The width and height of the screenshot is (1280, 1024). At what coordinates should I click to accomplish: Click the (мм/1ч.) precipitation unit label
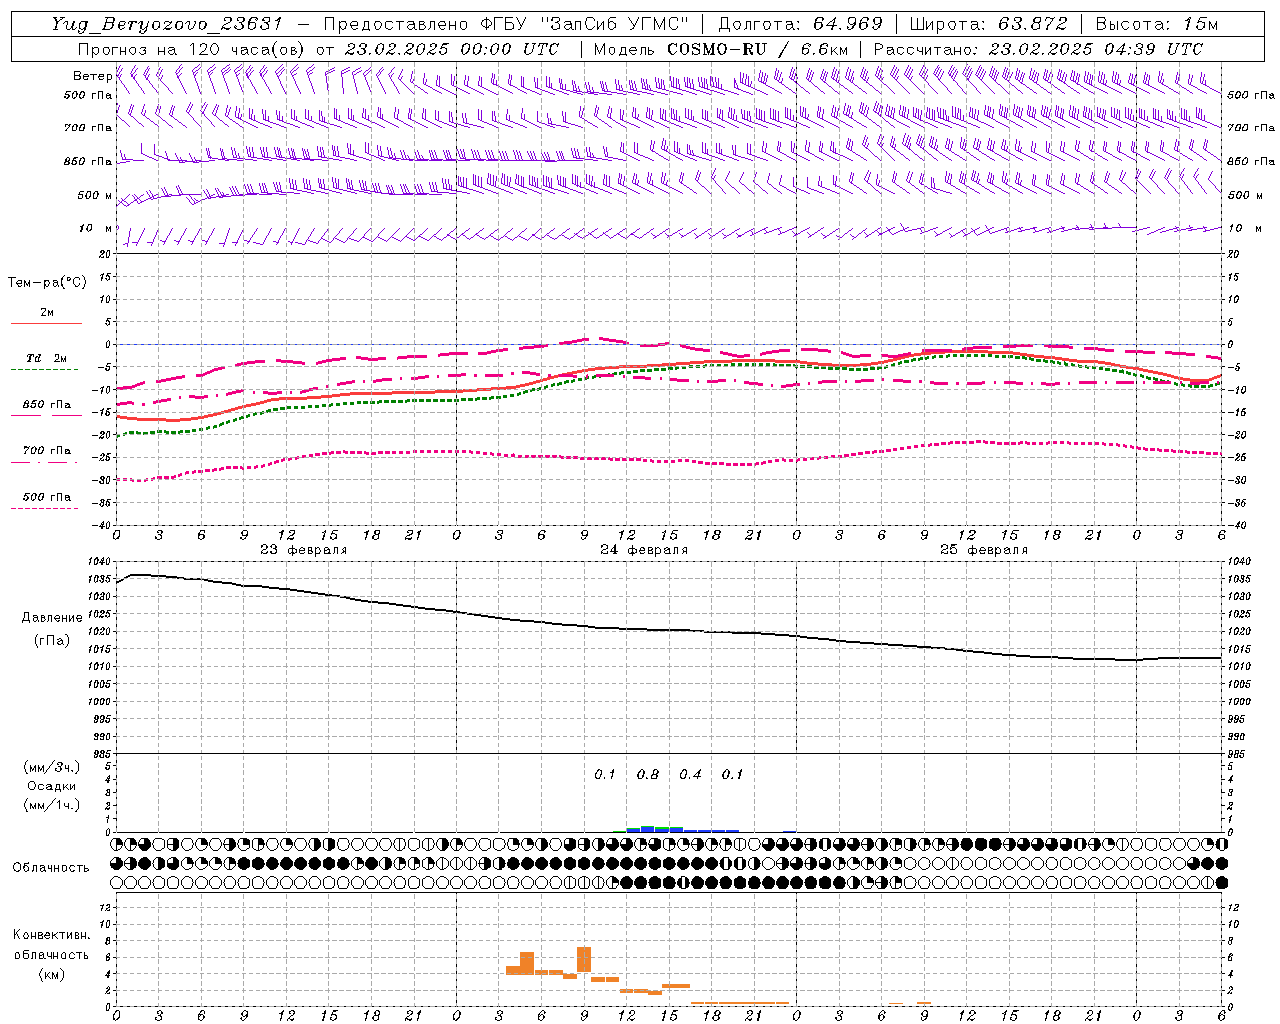[52, 805]
